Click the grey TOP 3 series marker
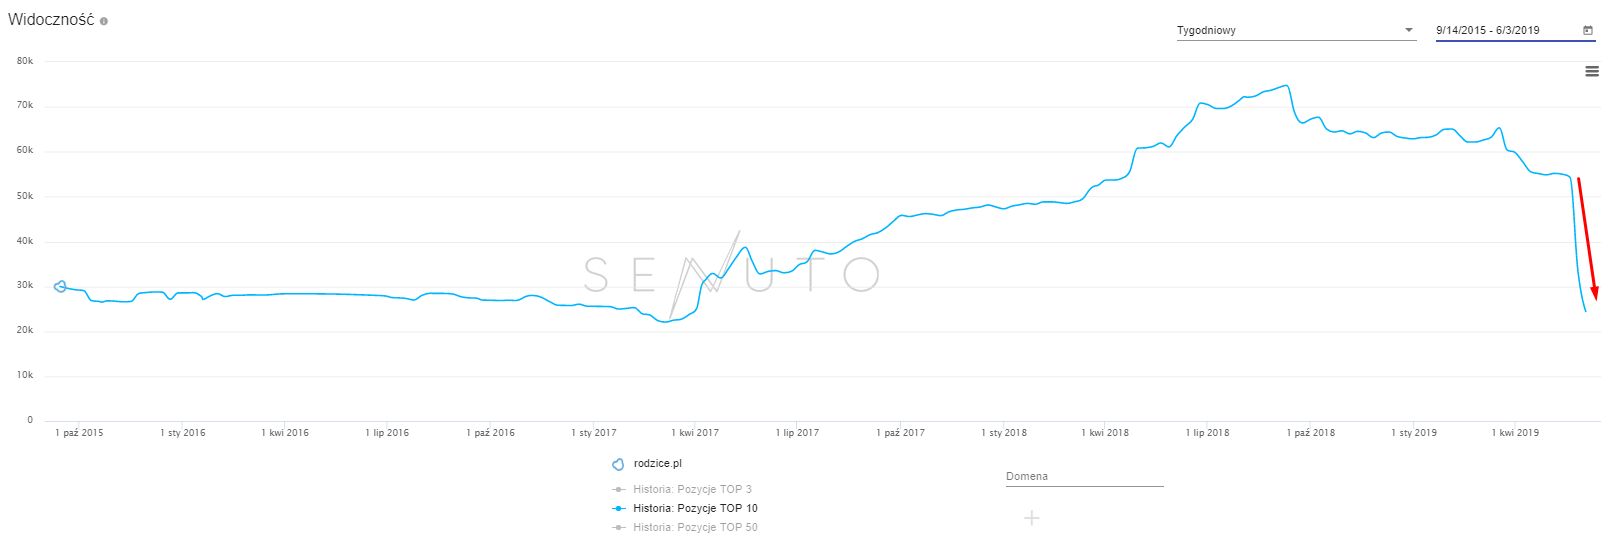This screenshot has width=1614, height=541. click(x=620, y=490)
